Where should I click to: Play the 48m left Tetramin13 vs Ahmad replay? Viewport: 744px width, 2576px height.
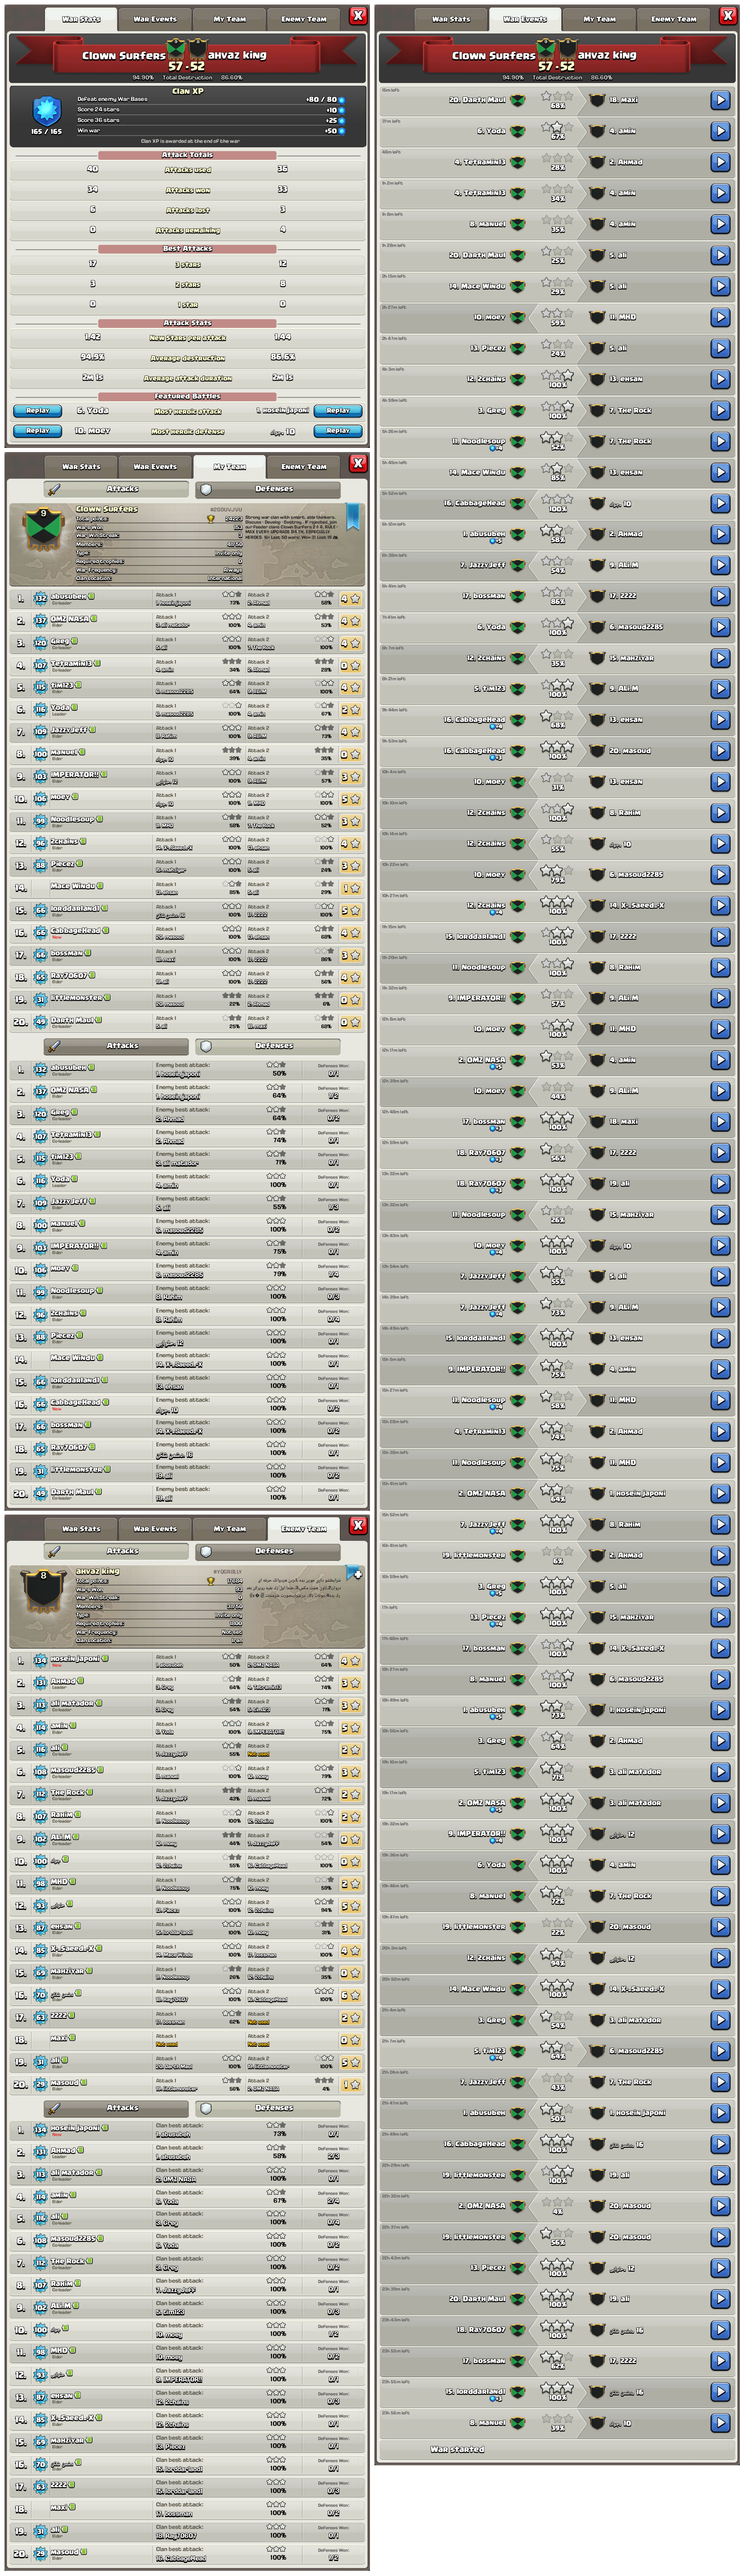click(720, 162)
